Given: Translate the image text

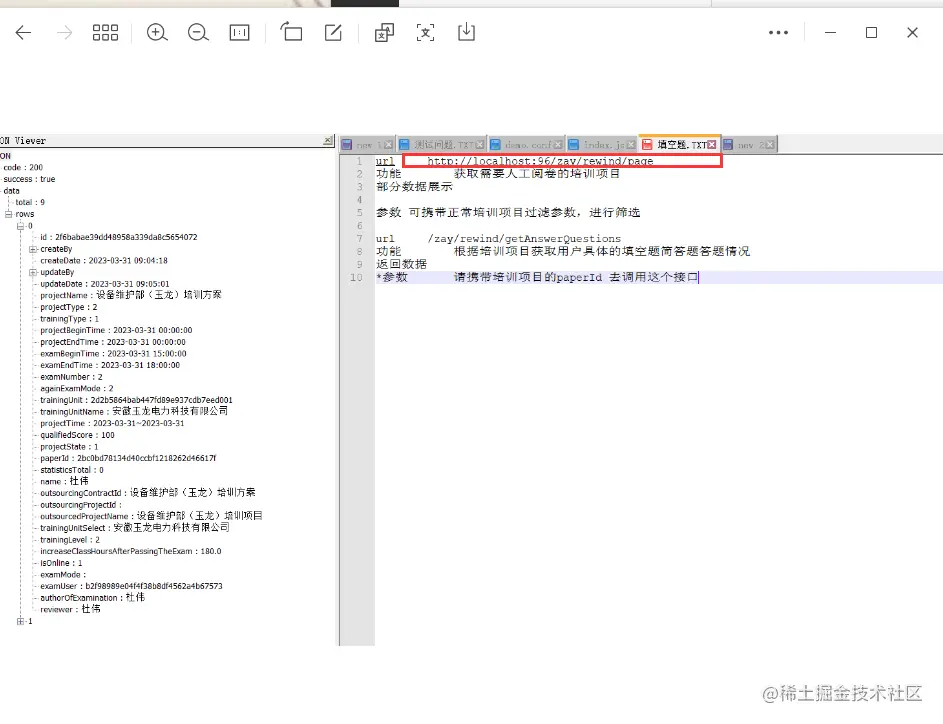Looking at the screenshot, I should (384, 32).
